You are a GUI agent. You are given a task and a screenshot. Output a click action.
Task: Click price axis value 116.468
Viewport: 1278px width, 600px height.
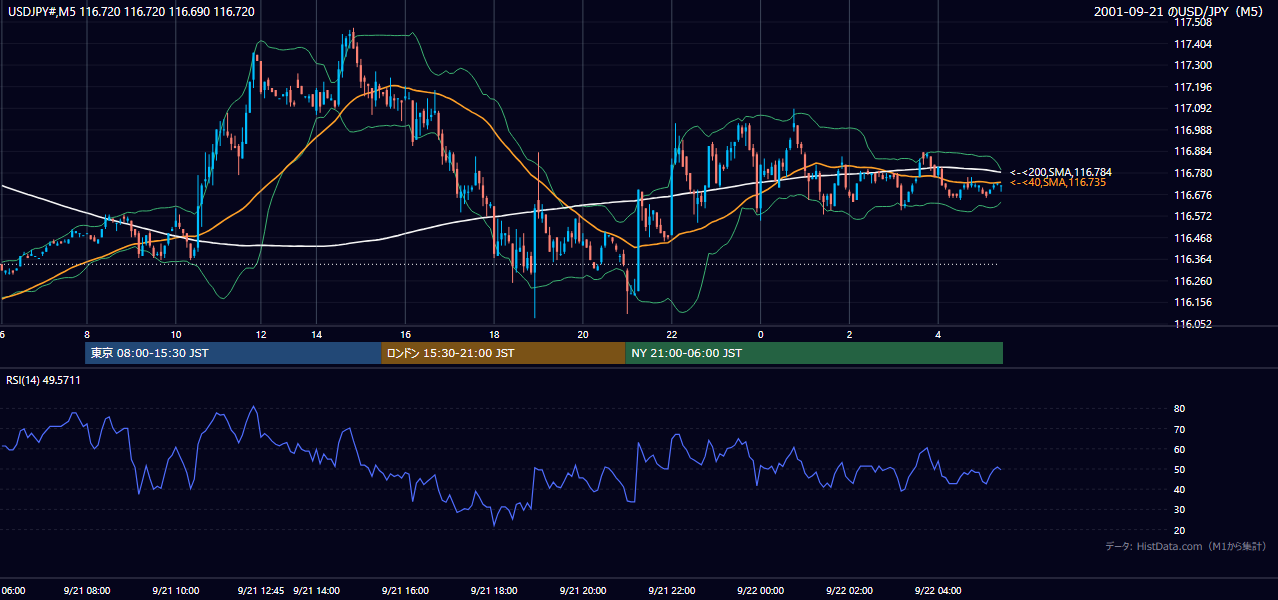click(x=1194, y=238)
